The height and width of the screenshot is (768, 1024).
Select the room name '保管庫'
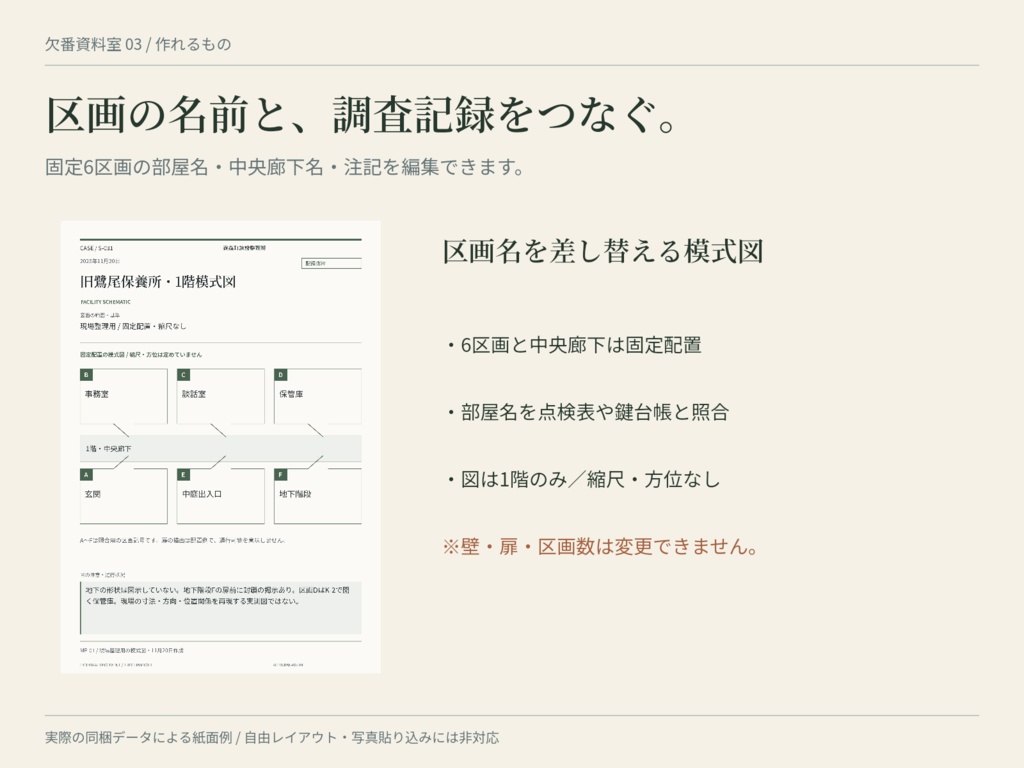tap(291, 394)
